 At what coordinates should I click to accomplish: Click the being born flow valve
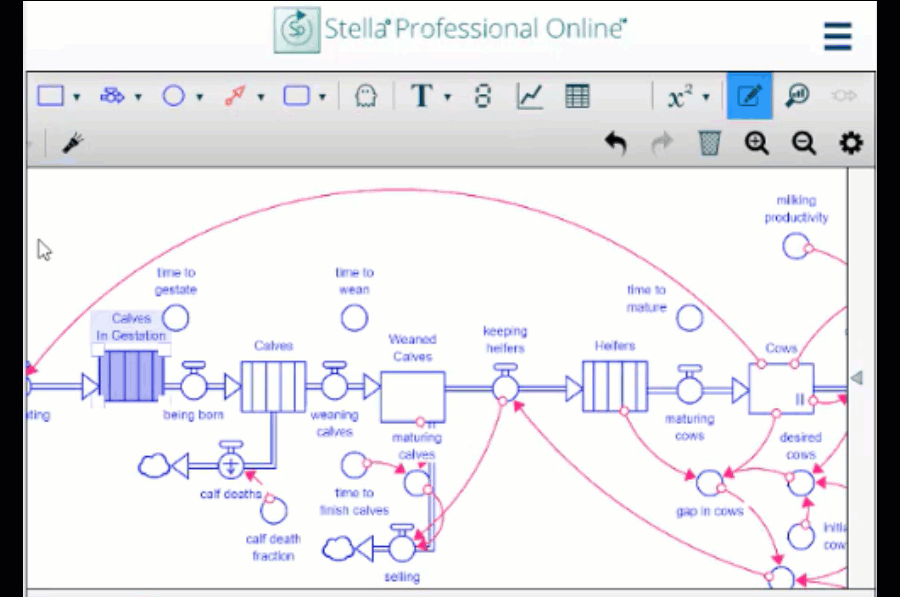(194, 382)
